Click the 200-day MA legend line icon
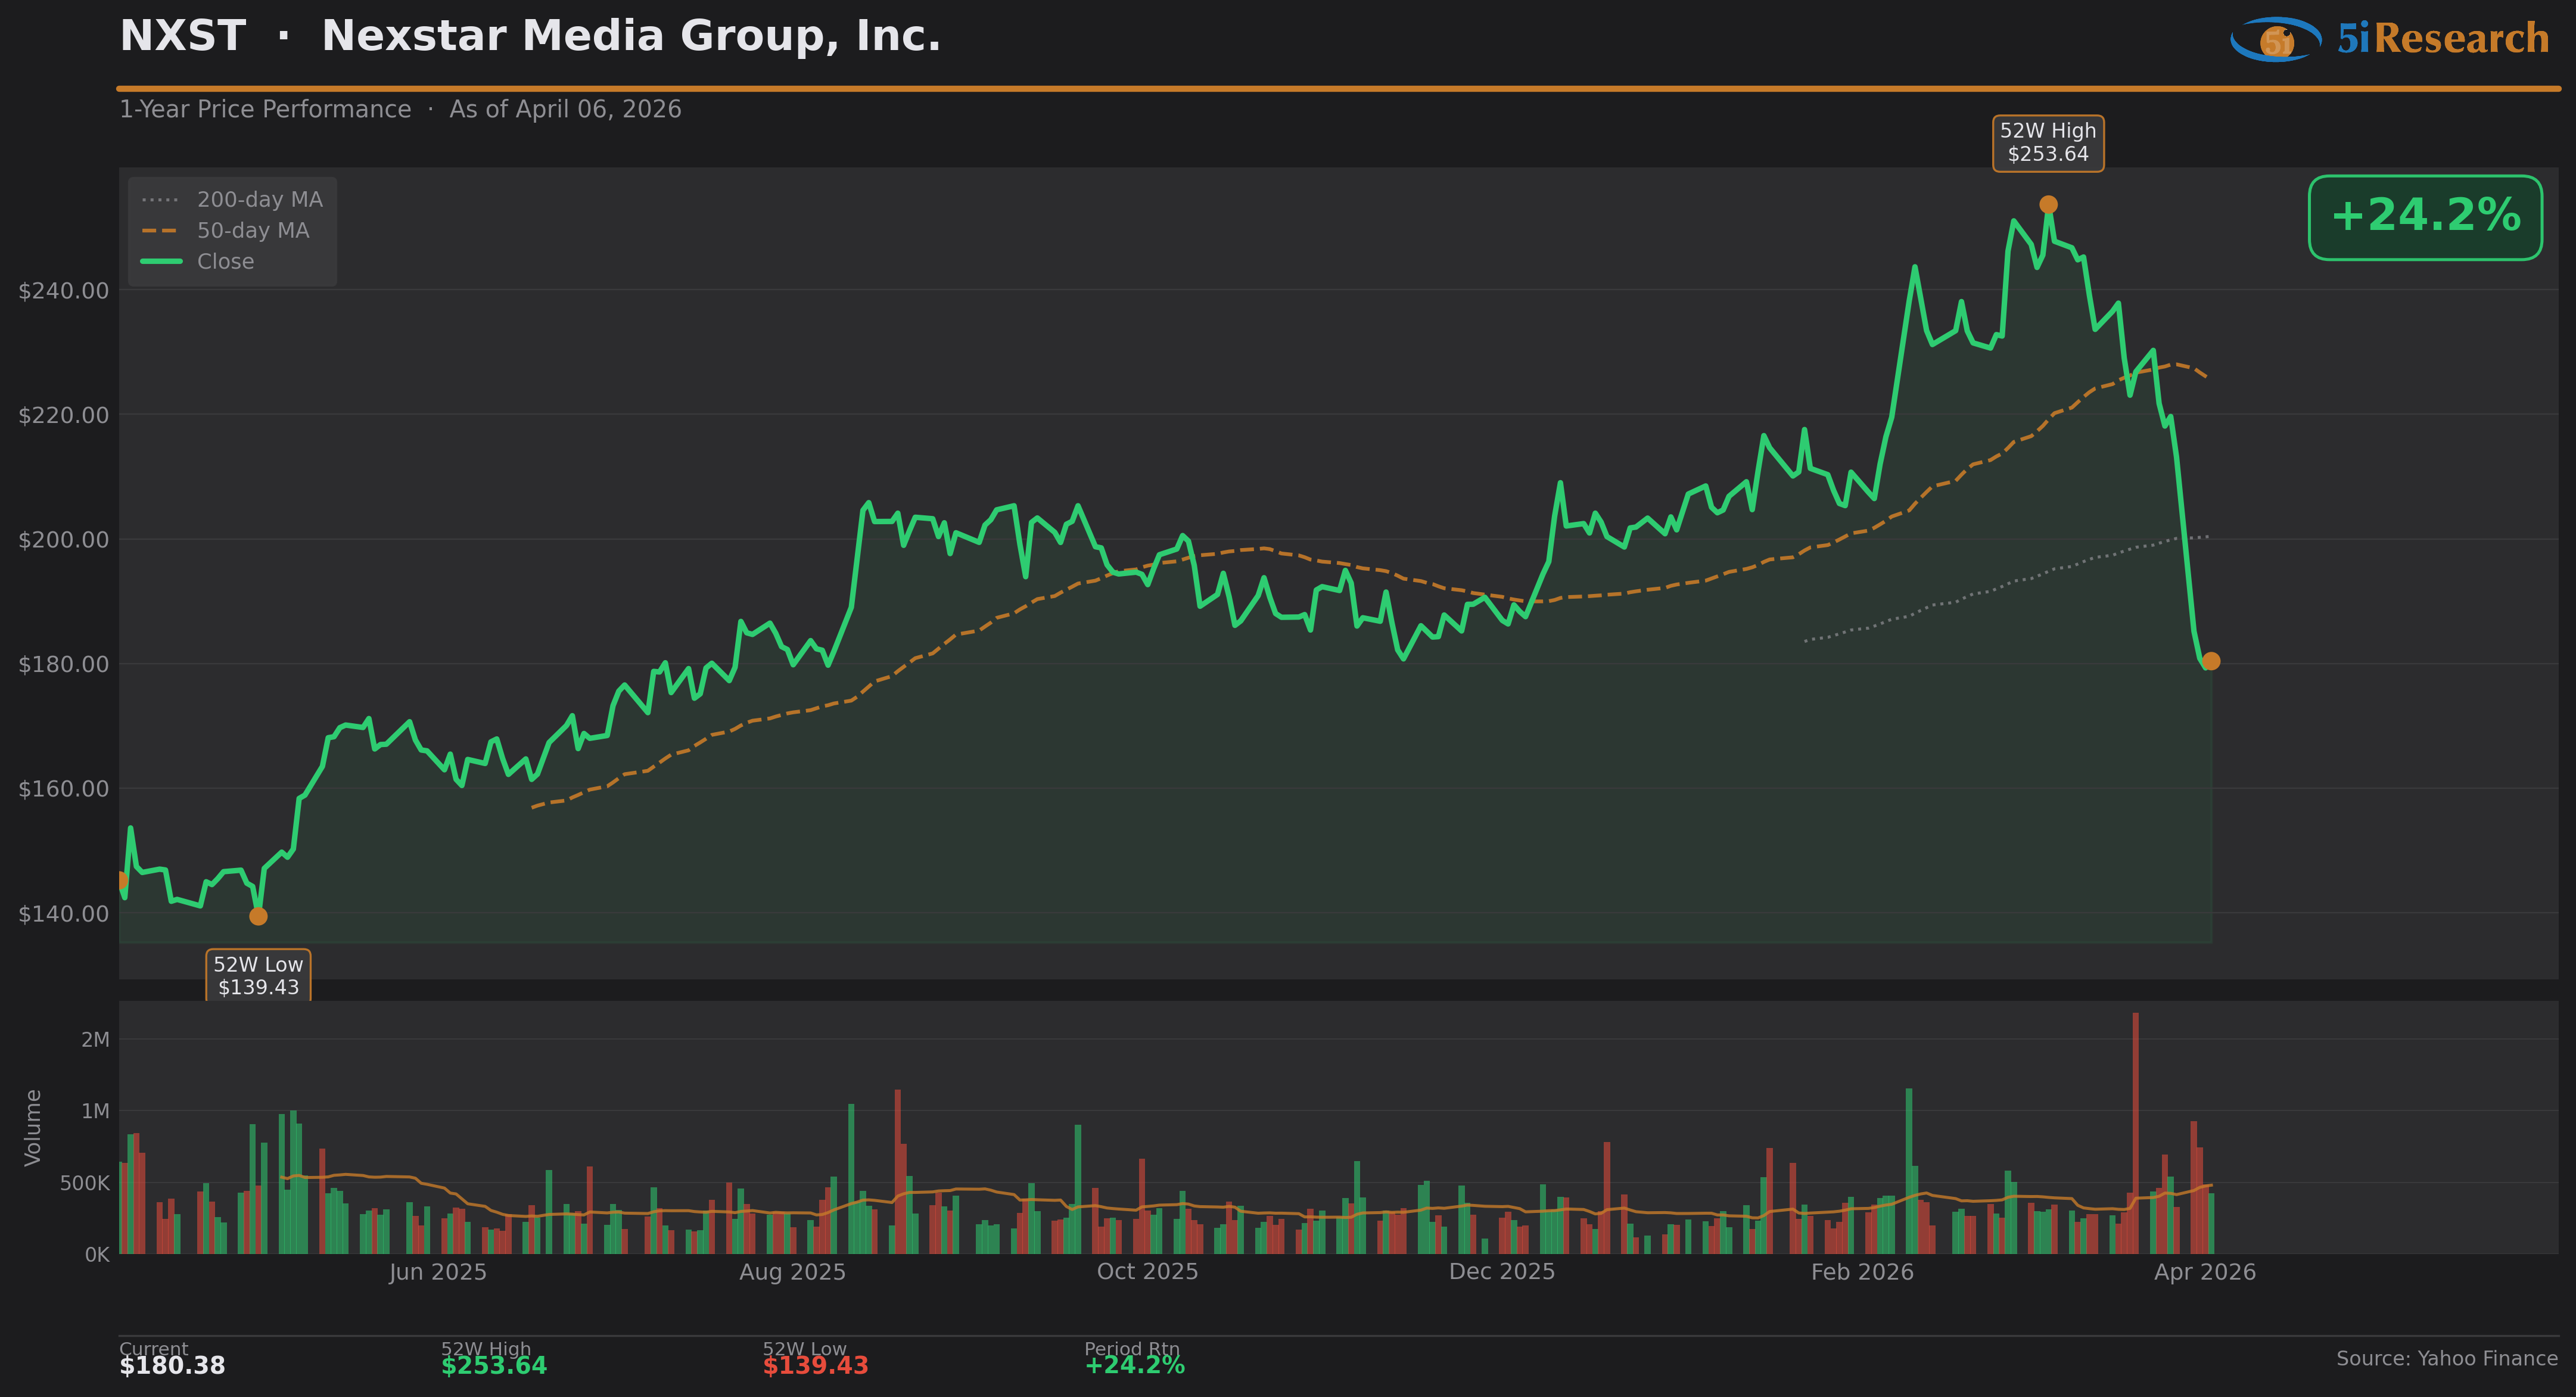This screenshot has width=2576, height=1397. [160, 200]
